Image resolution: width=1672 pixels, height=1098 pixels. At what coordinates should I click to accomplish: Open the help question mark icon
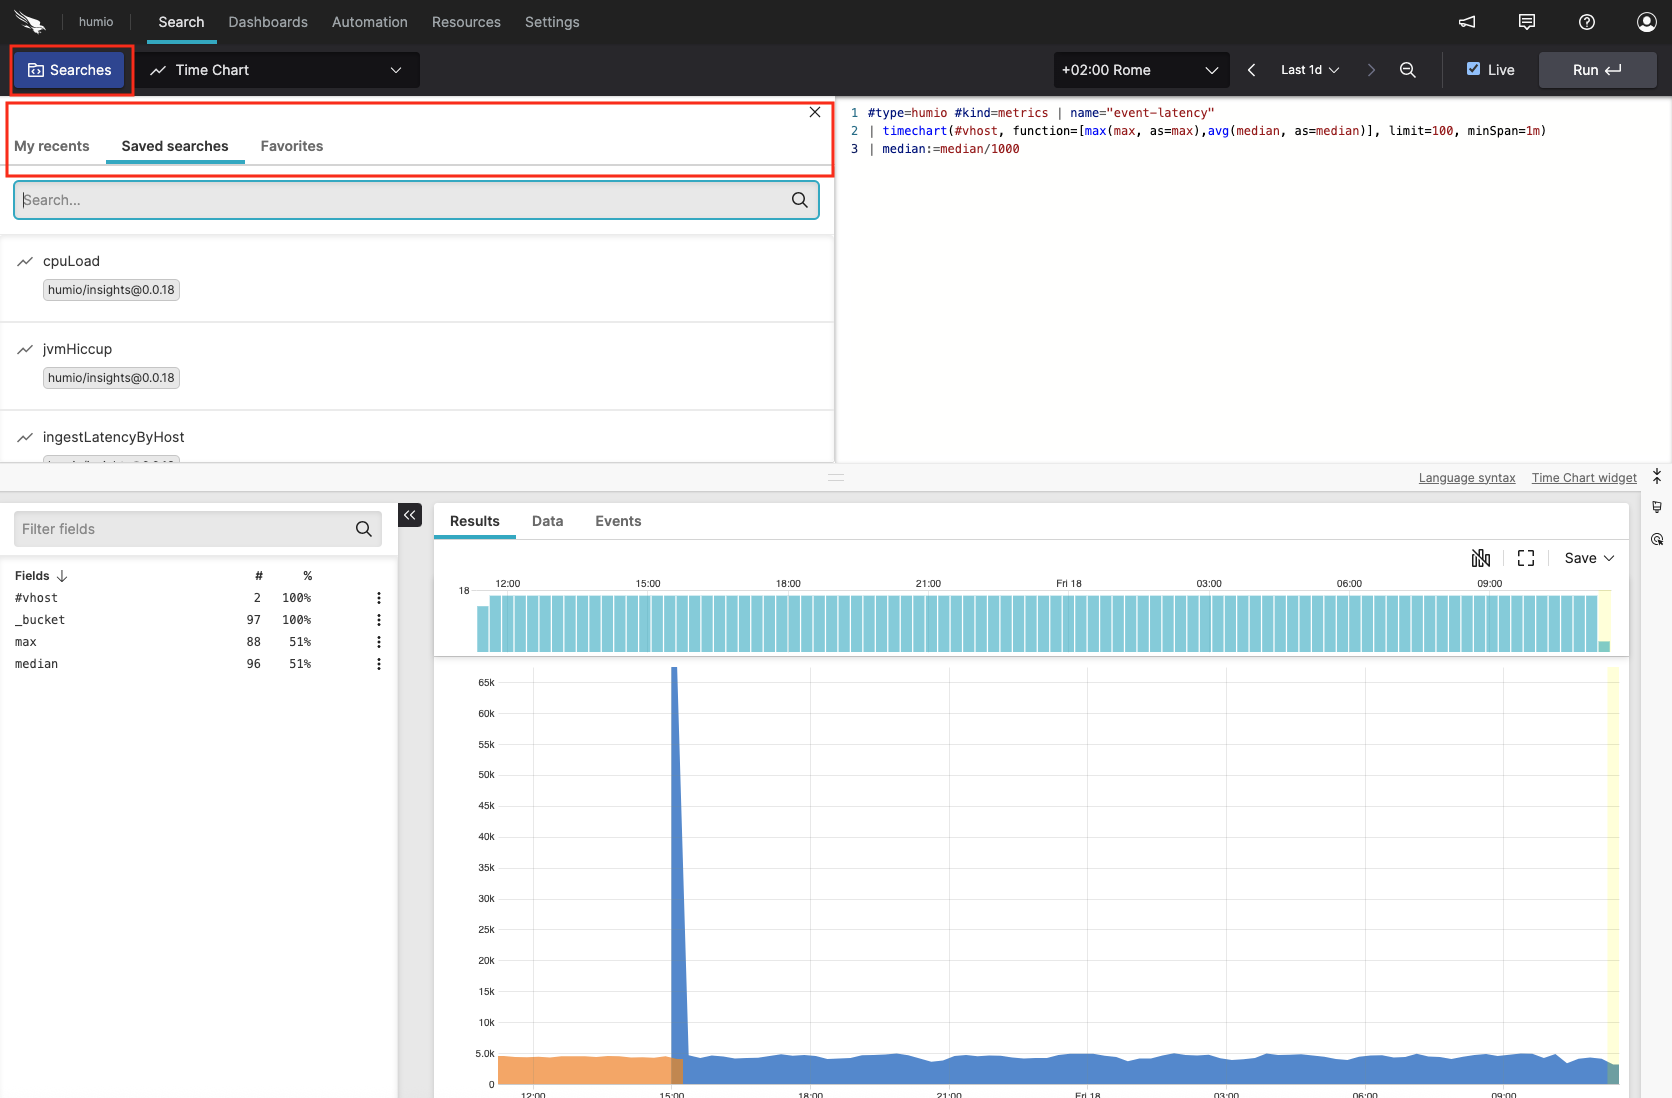pos(1586,22)
